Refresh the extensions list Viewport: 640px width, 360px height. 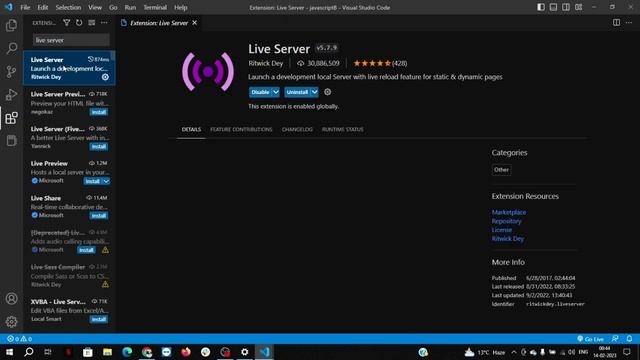pos(79,23)
